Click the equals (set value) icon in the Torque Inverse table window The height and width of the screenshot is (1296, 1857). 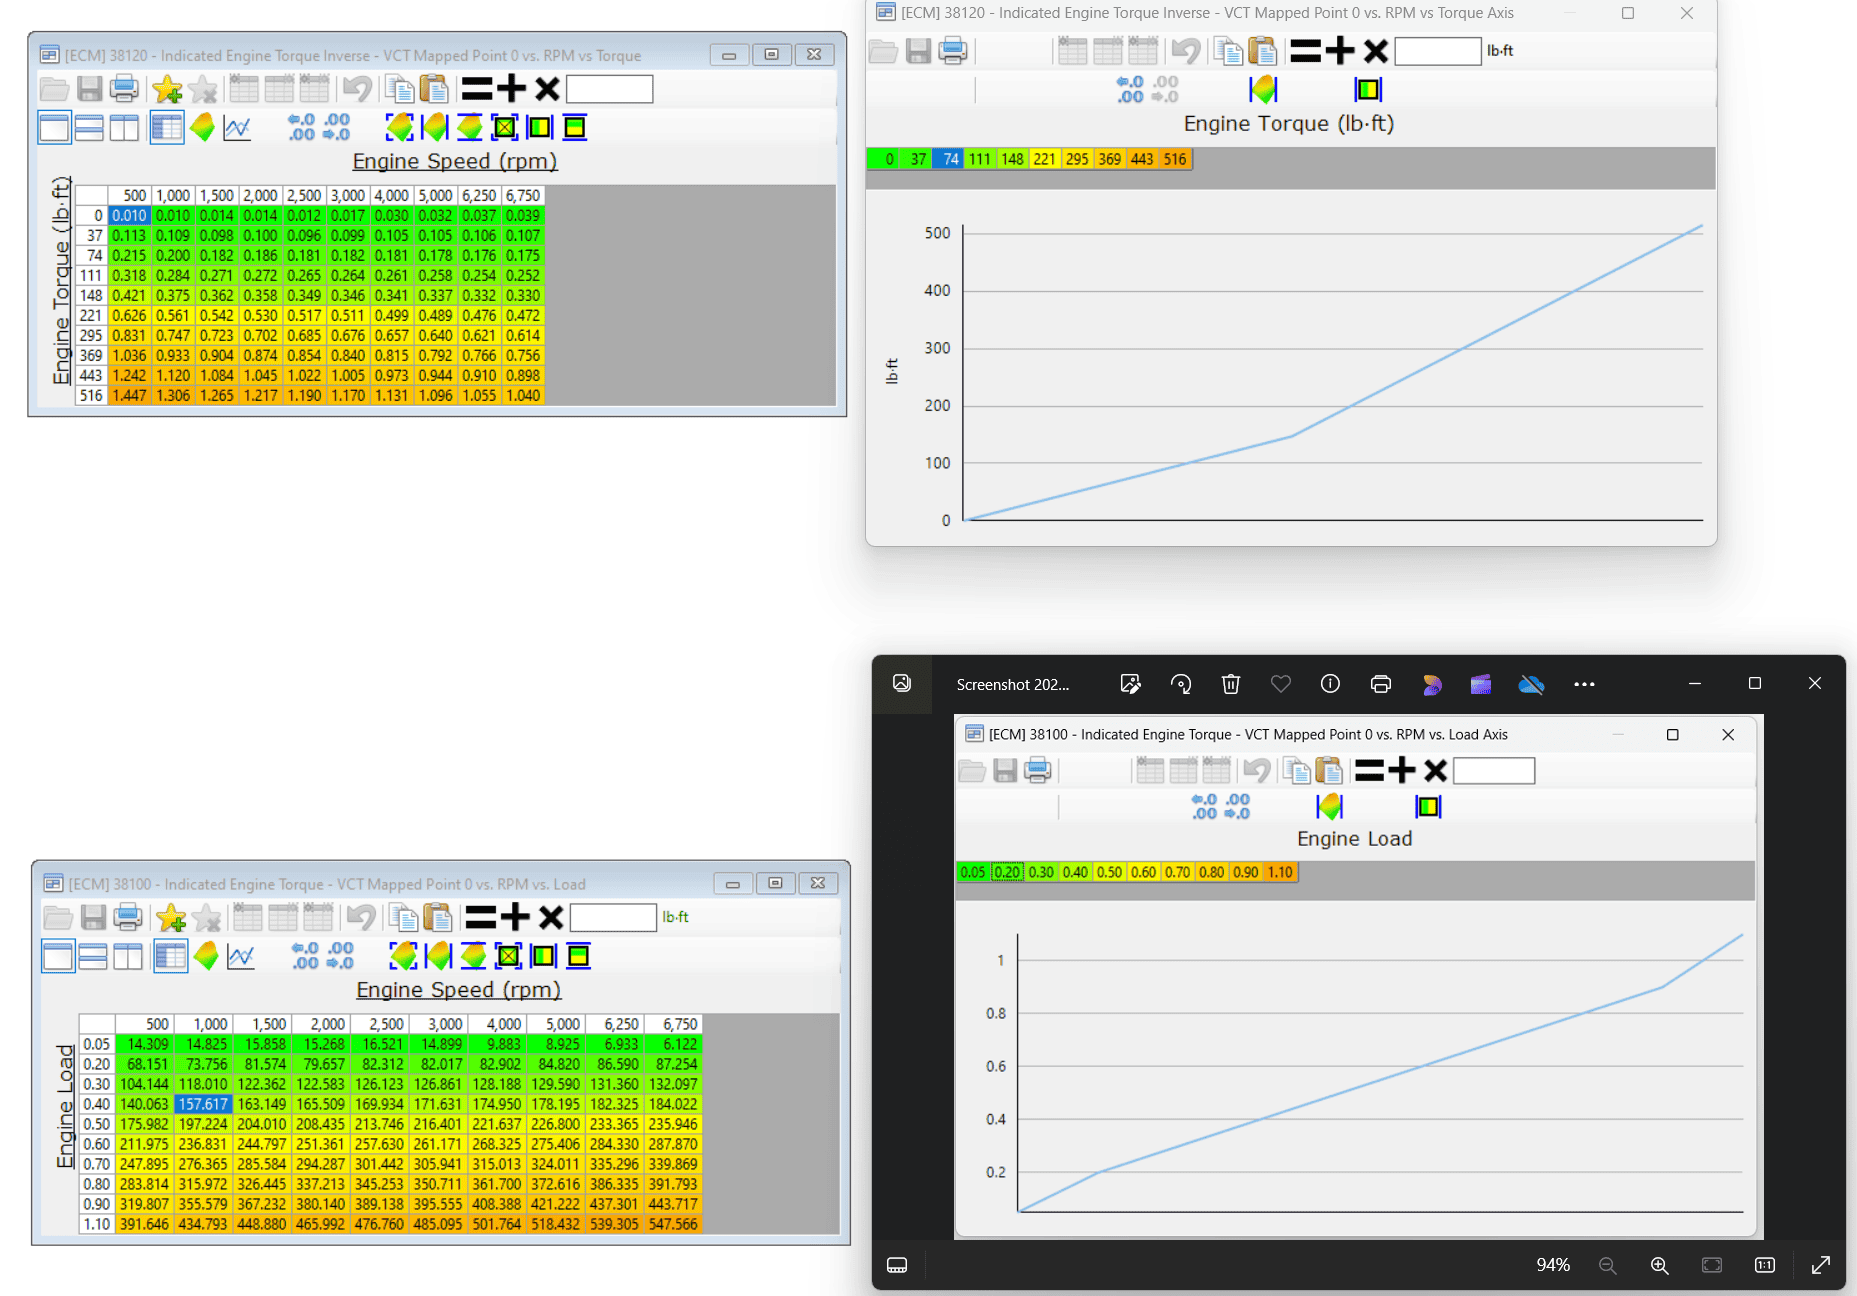(477, 89)
